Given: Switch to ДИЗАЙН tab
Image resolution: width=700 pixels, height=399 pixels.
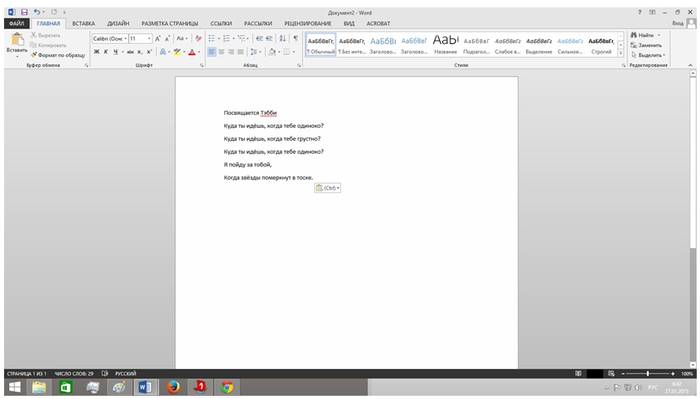Looking at the screenshot, I should 118,23.
